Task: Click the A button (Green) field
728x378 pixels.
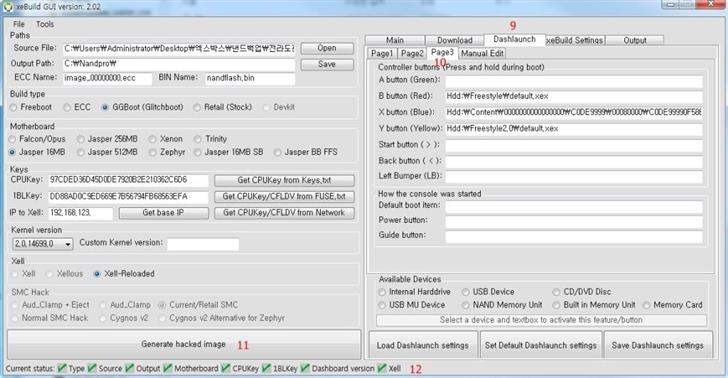Action: point(574,81)
